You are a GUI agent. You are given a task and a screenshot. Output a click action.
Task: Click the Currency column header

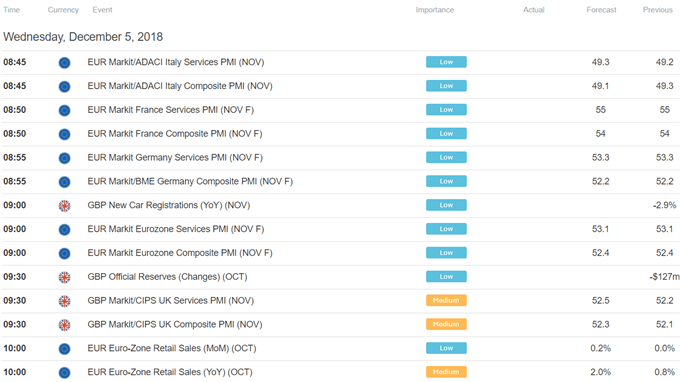pyautogui.click(x=63, y=10)
